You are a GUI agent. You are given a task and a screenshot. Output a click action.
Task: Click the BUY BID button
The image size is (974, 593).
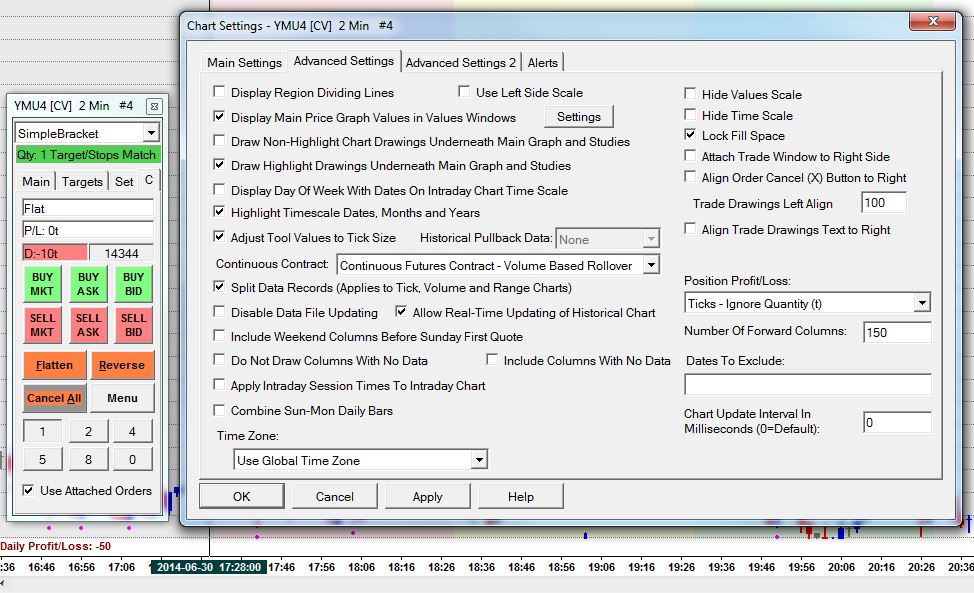[x=134, y=284]
